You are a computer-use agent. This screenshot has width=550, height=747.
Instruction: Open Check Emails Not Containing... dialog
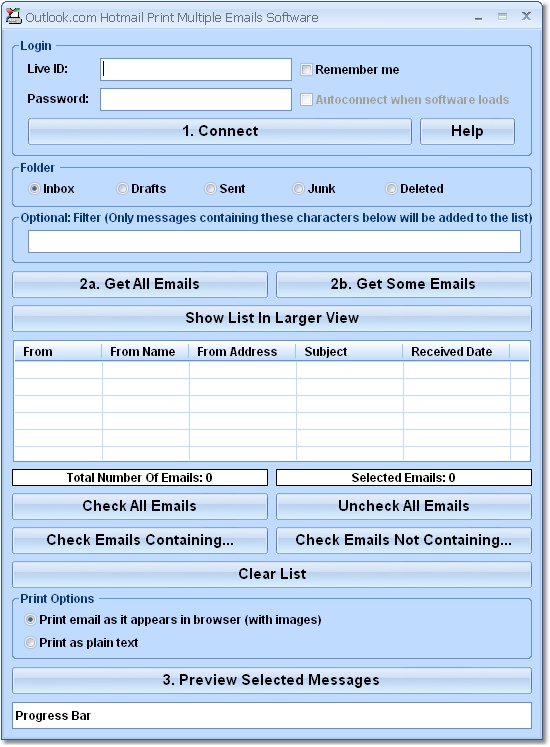pos(403,540)
